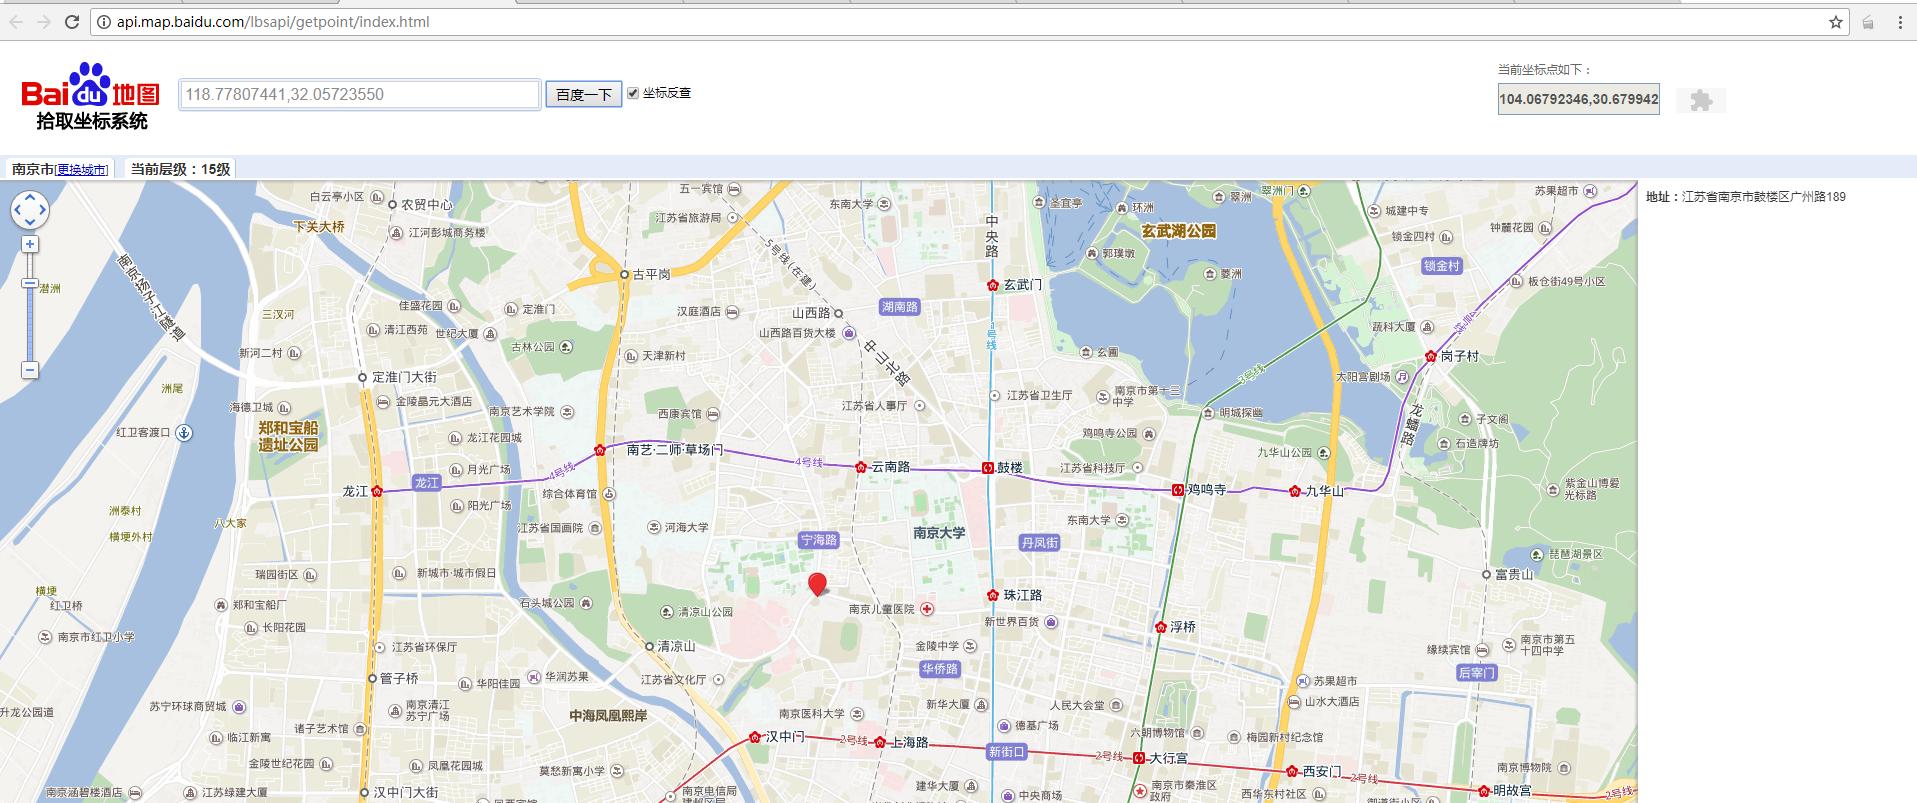Click the 中海凤凰熙岸 label
The width and height of the screenshot is (1917, 803).
[x=608, y=716]
